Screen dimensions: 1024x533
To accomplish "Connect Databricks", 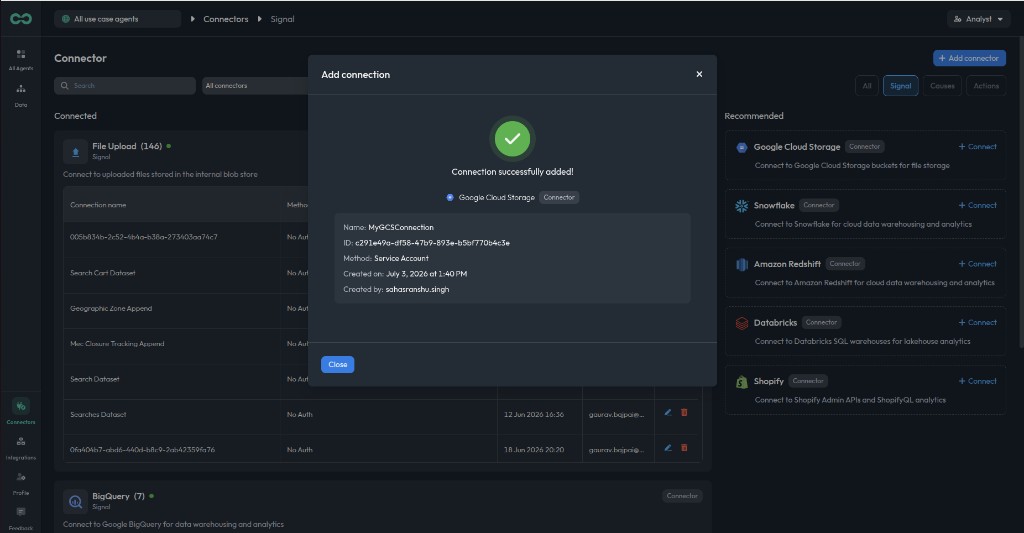I will (x=978, y=323).
